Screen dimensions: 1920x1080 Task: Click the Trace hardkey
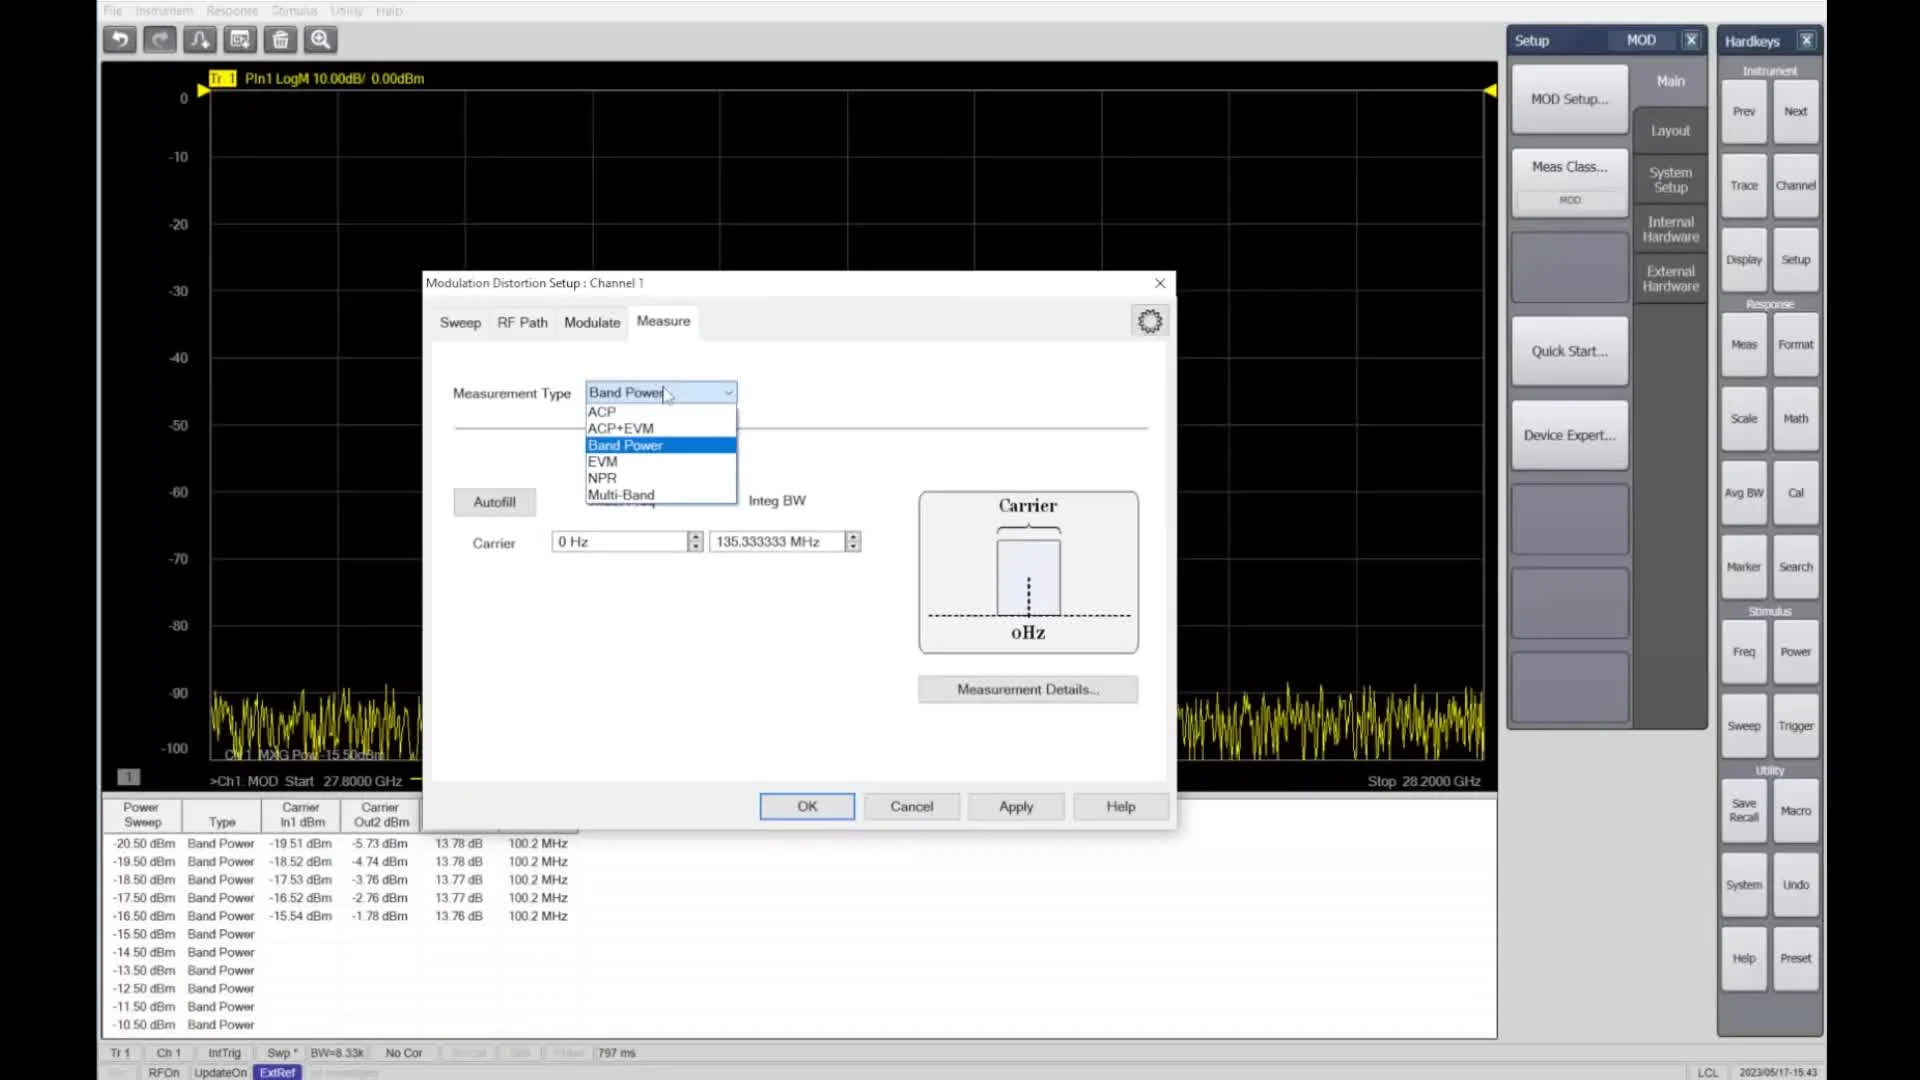(x=1744, y=185)
